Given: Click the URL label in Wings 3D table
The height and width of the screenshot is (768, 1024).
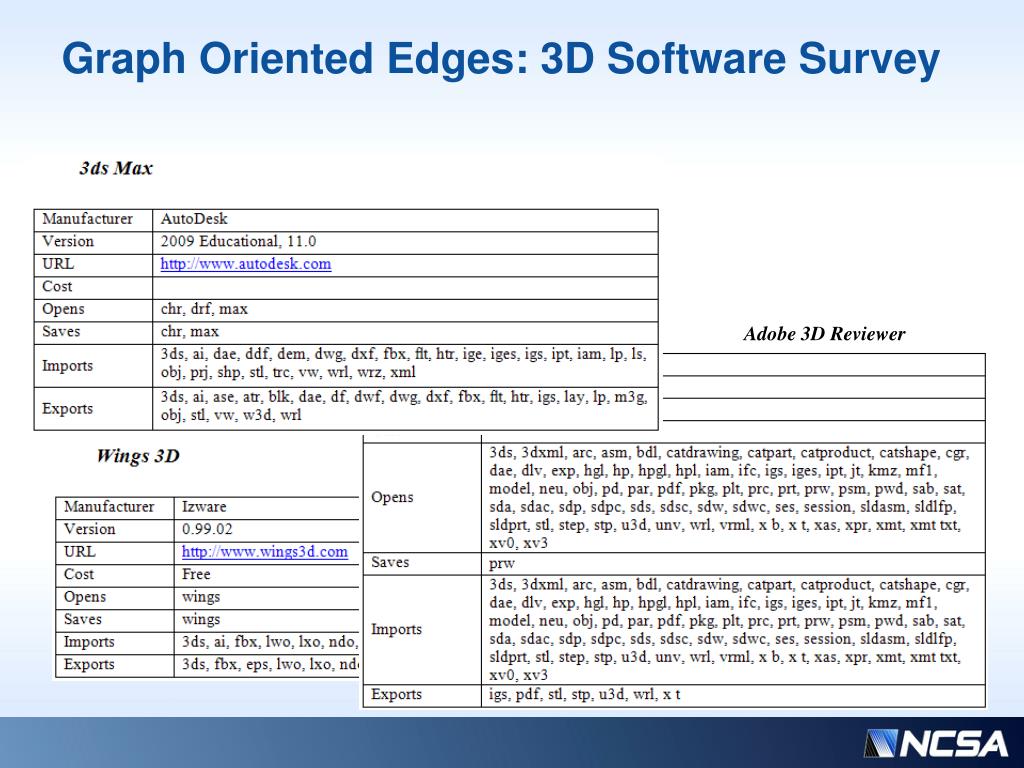Looking at the screenshot, I should click(x=80, y=551).
